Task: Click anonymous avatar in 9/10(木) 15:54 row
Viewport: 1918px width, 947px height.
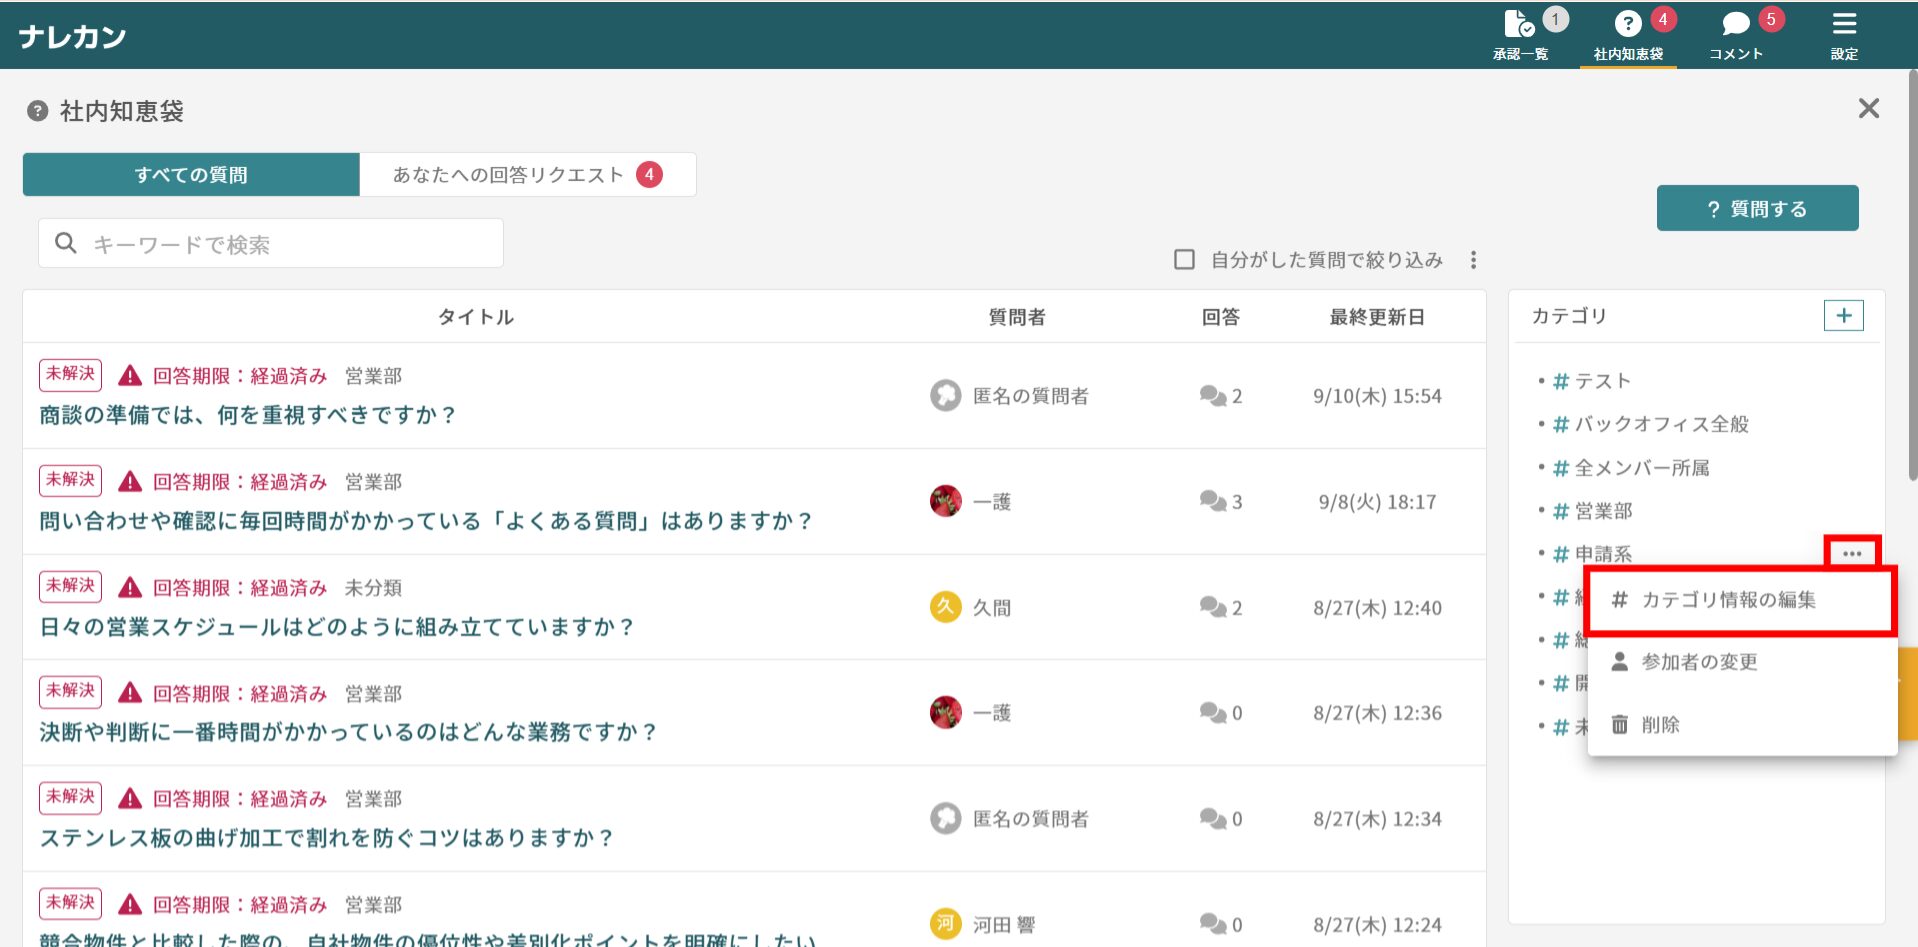Action: tap(945, 396)
